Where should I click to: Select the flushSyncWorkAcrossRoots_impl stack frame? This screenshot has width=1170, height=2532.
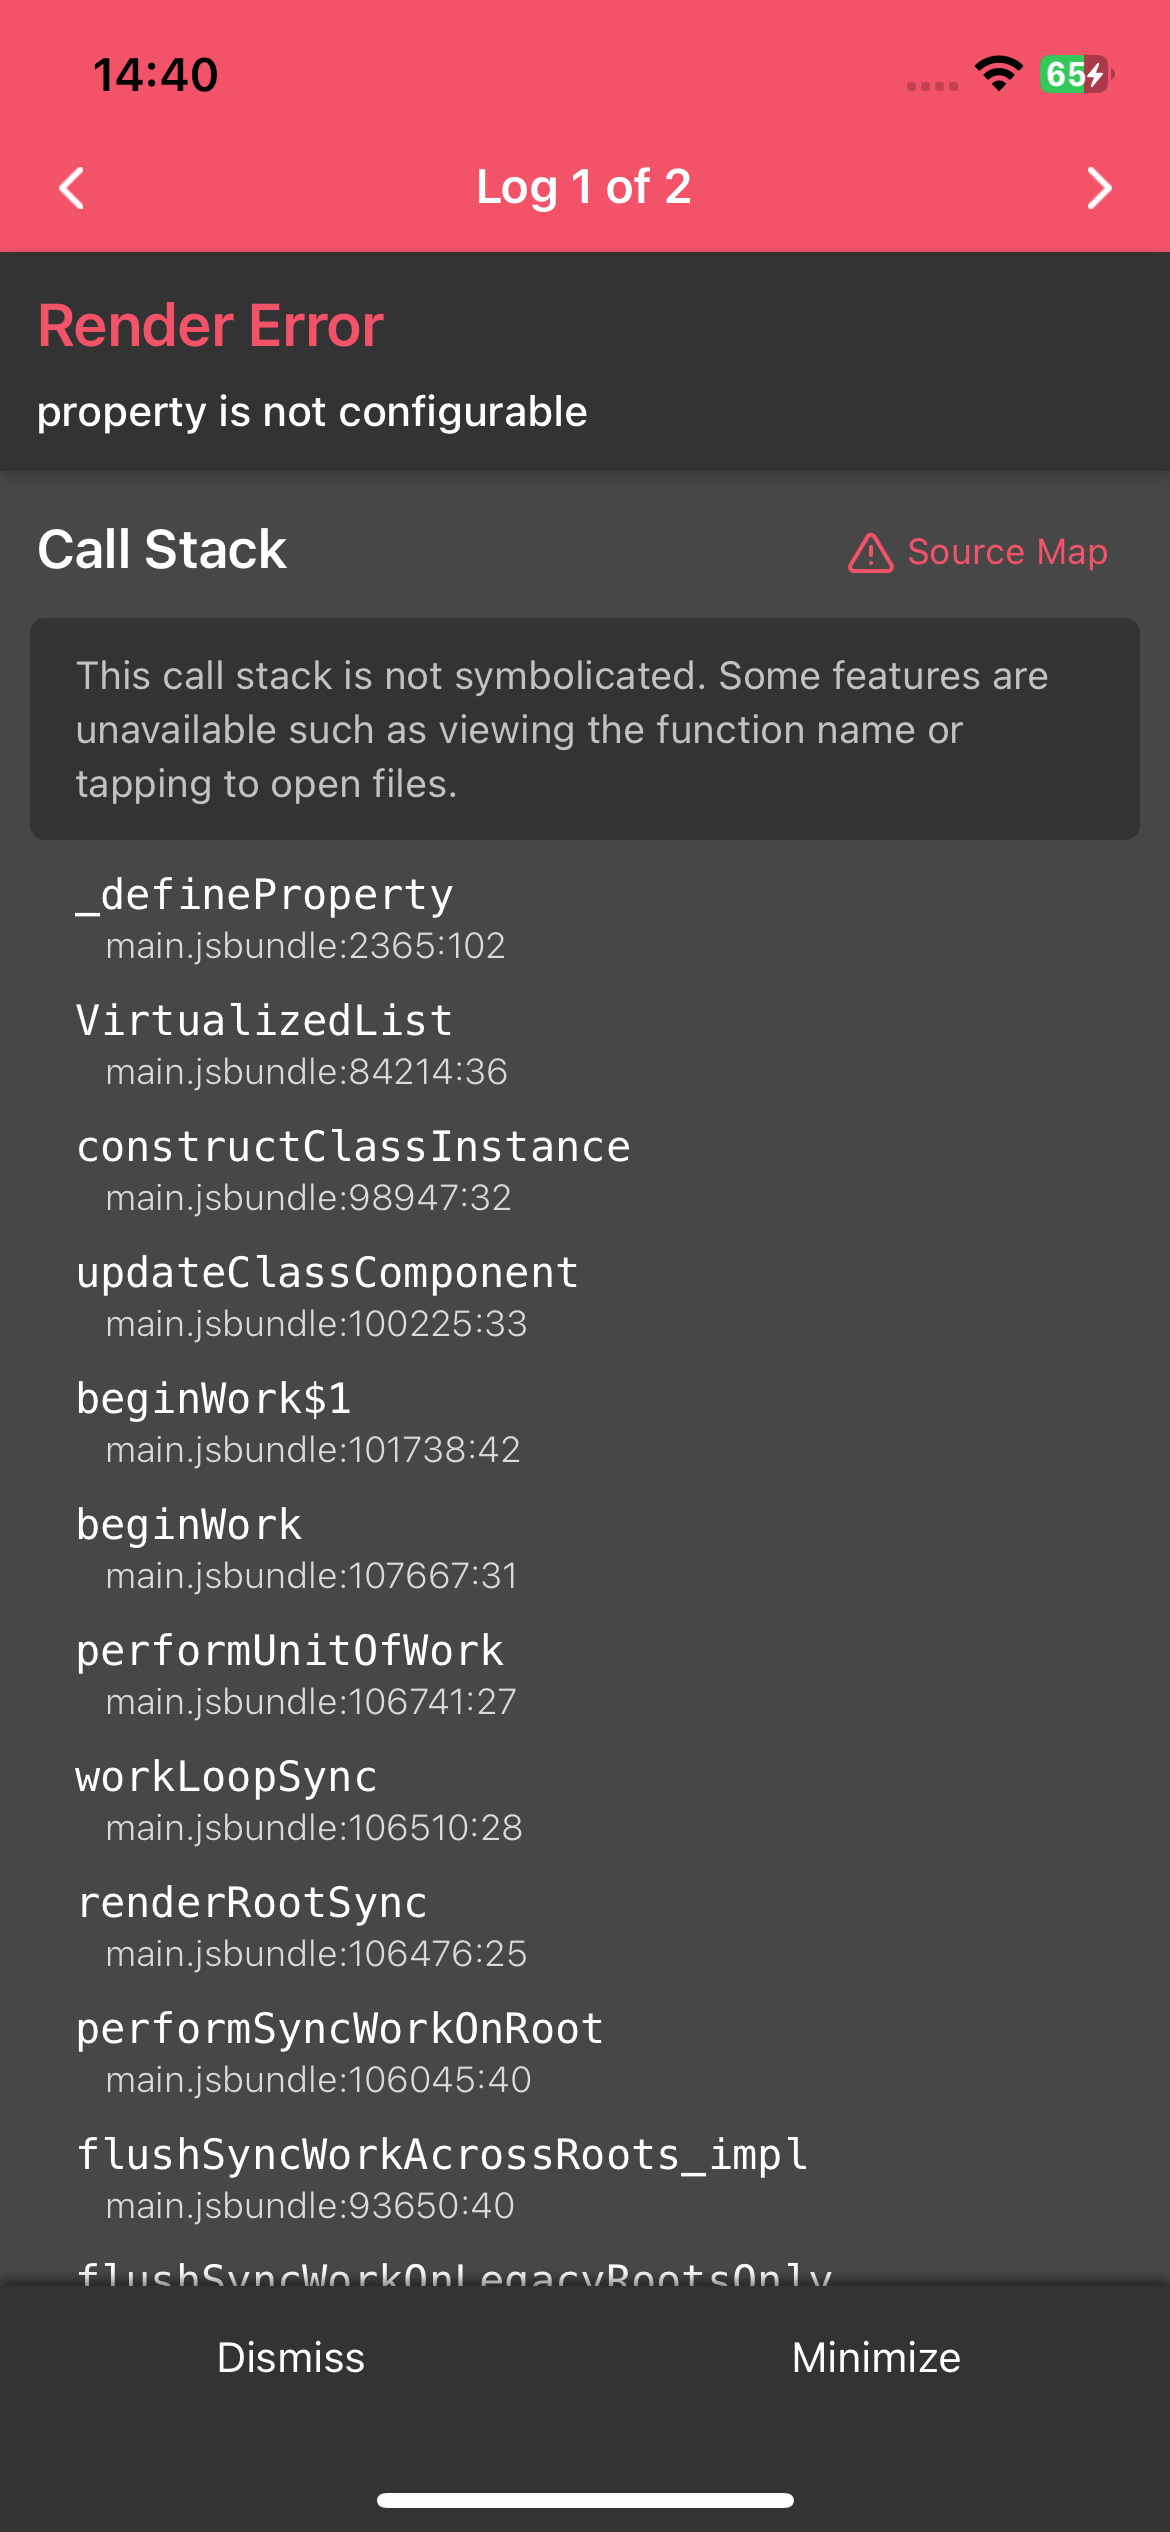pos(585,2178)
